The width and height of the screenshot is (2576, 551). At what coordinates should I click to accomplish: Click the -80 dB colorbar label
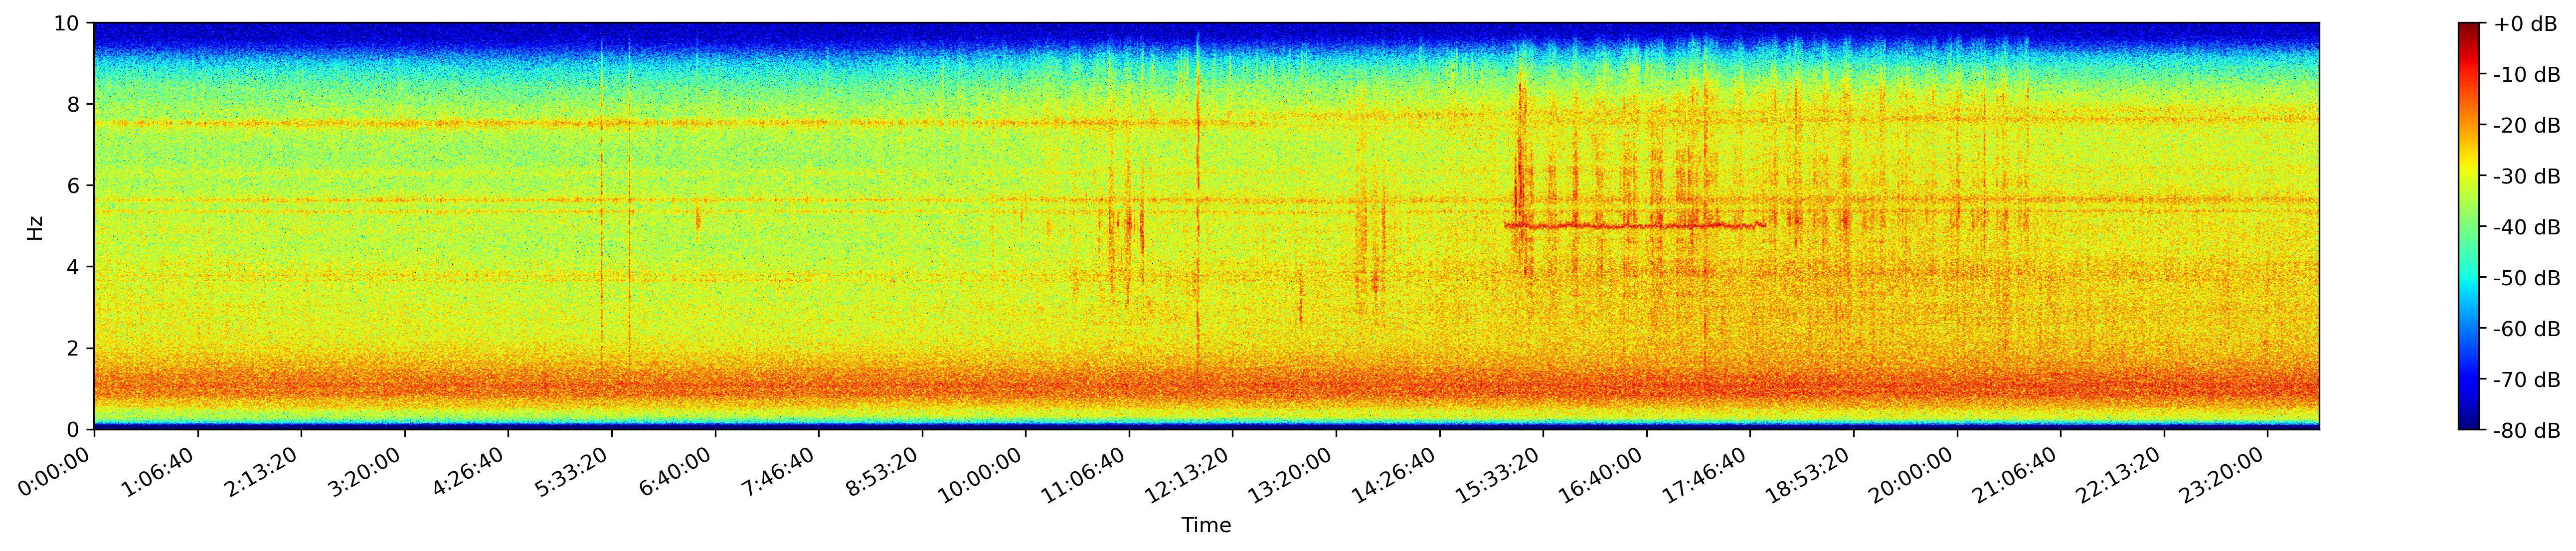tap(2526, 431)
